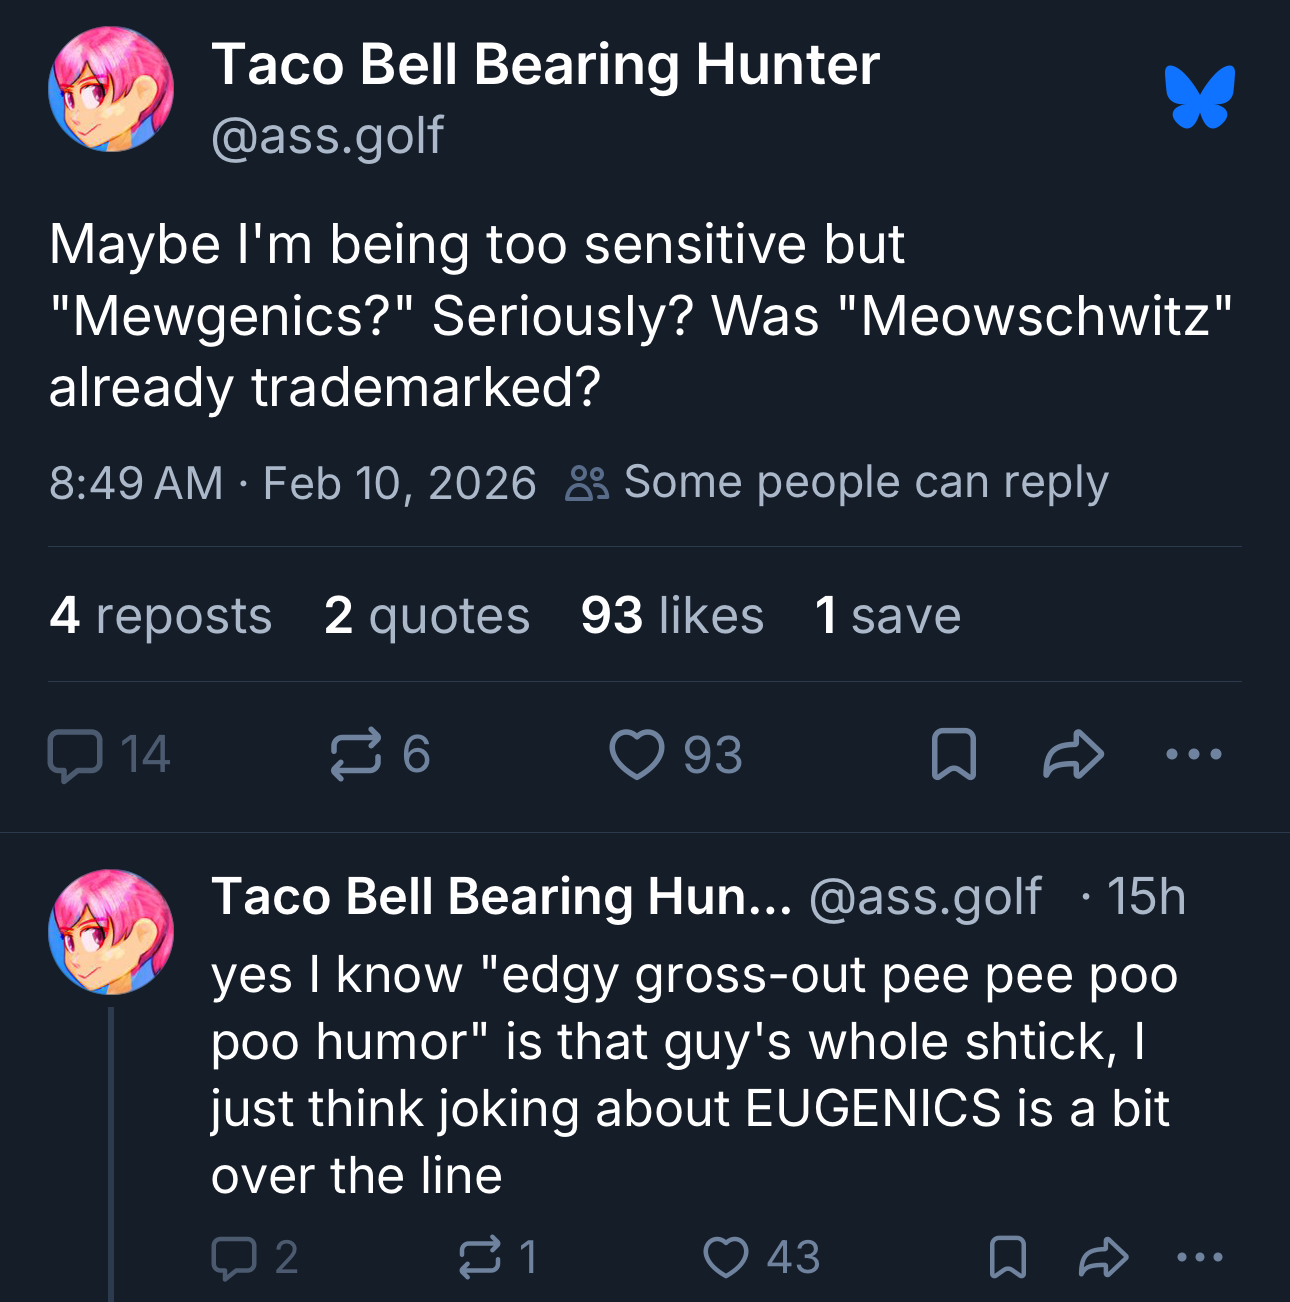Open 'Some people can reply' settings
Viewport: 1290px width, 1302px height.
pyautogui.click(x=838, y=483)
